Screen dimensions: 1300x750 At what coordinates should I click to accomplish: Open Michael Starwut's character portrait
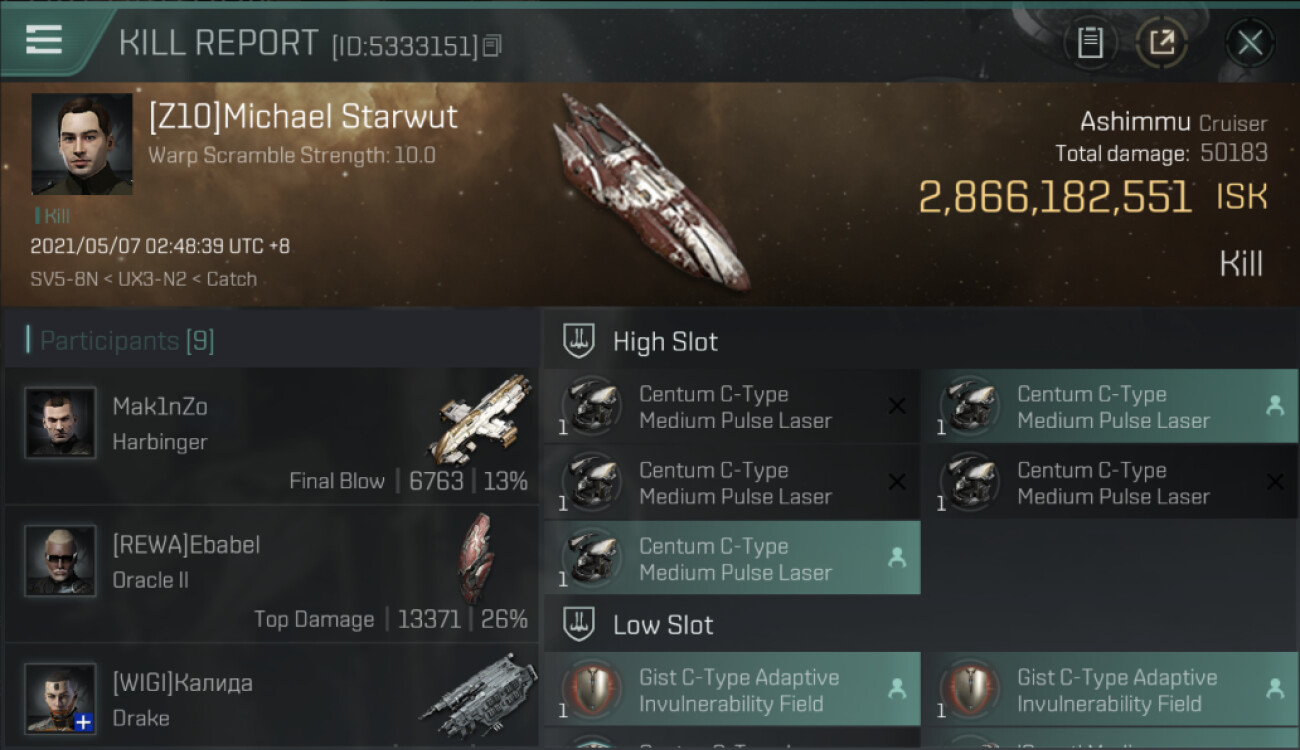click(x=82, y=144)
